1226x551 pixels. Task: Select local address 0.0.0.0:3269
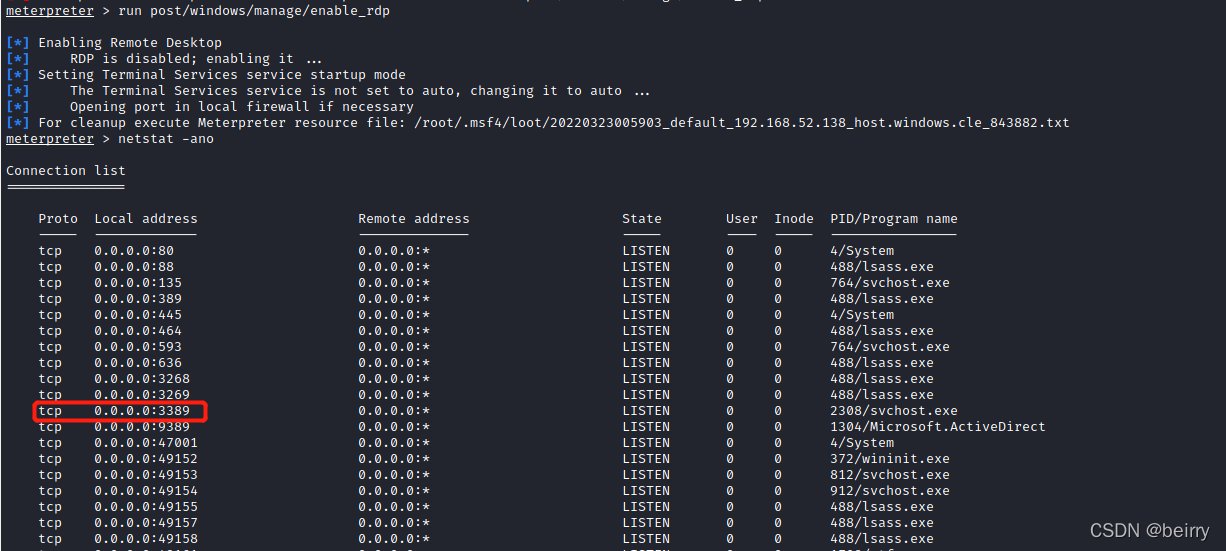(x=142, y=394)
